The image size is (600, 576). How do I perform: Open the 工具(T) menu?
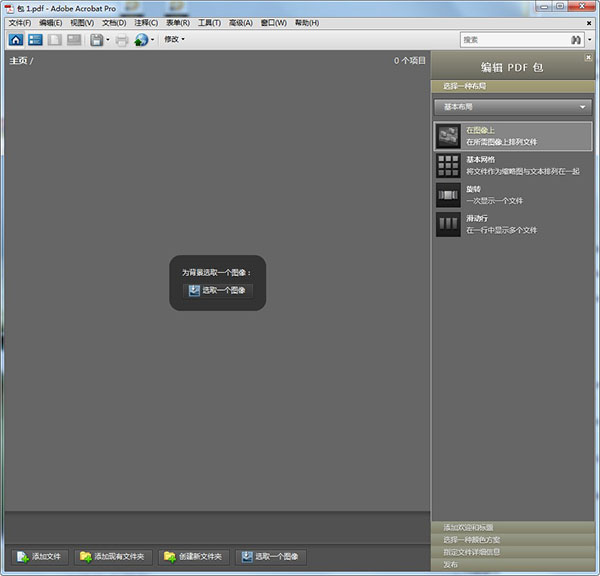tap(209, 22)
